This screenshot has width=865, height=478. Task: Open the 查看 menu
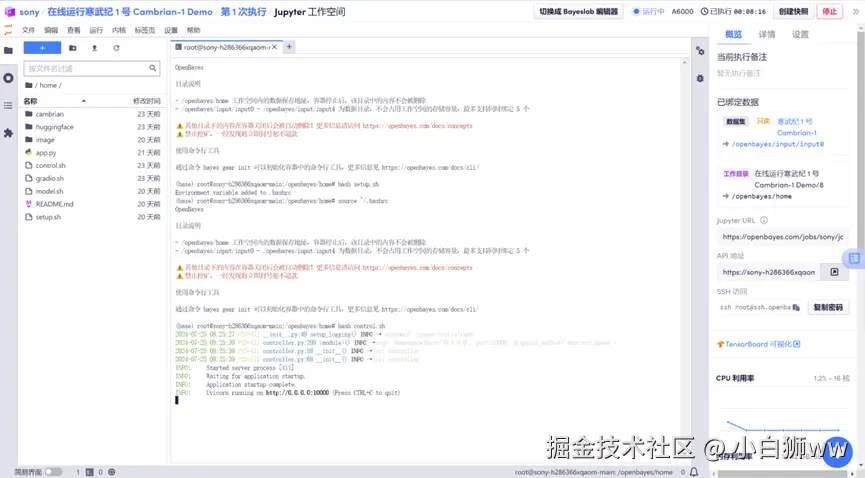(x=74, y=30)
